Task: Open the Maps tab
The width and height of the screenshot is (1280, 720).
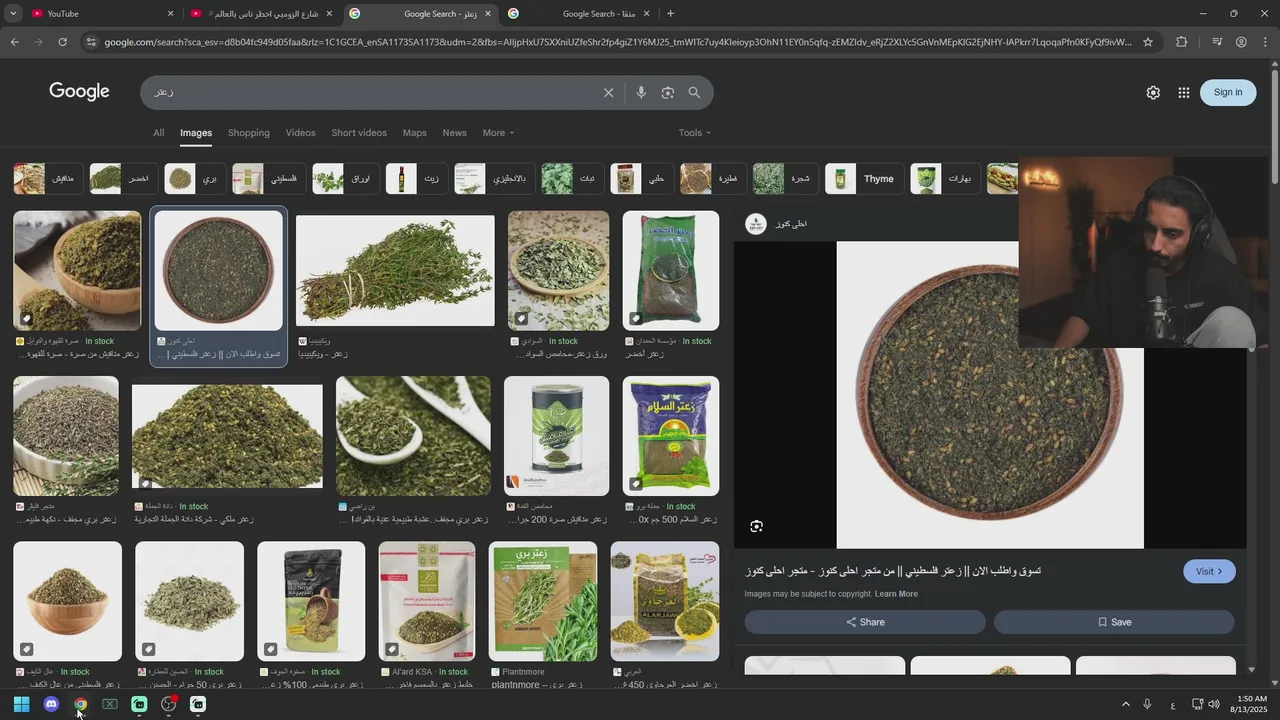Action: click(x=414, y=133)
